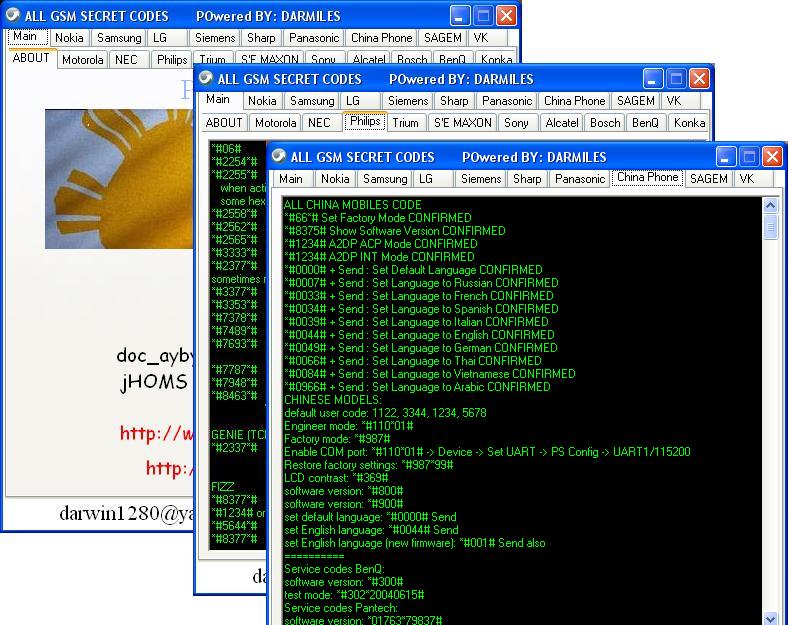Select Konka tab in the middle window
The image size is (791, 625).
coord(689,123)
